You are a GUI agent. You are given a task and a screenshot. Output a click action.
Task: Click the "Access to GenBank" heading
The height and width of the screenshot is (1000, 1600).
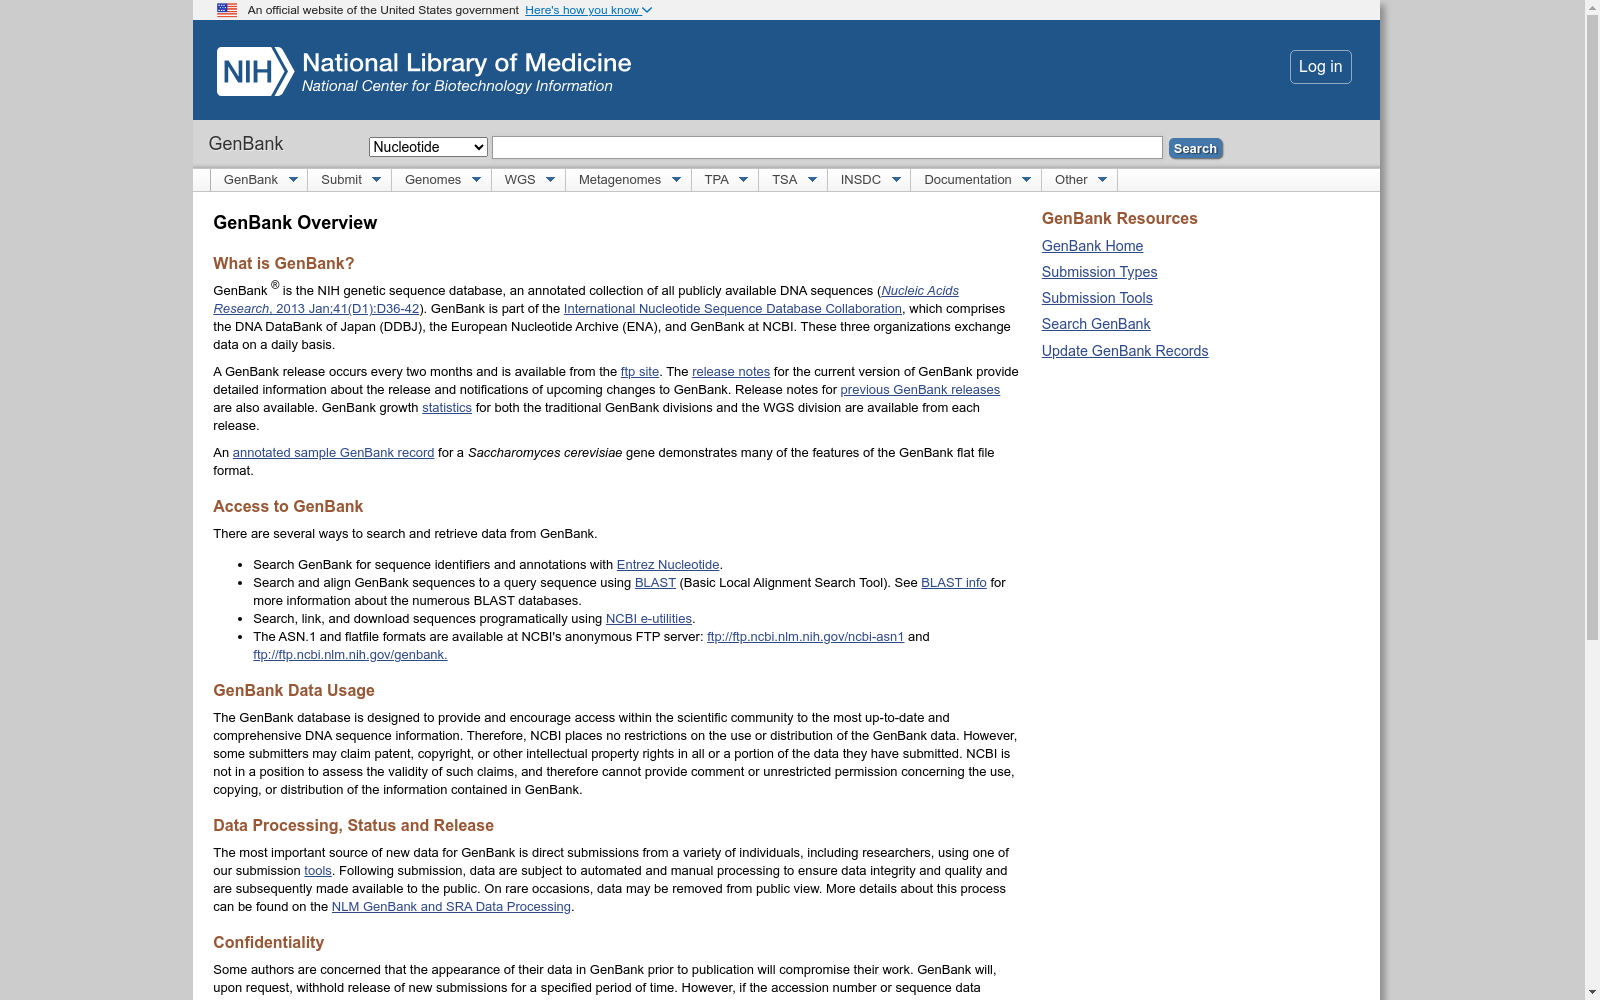[x=288, y=507]
